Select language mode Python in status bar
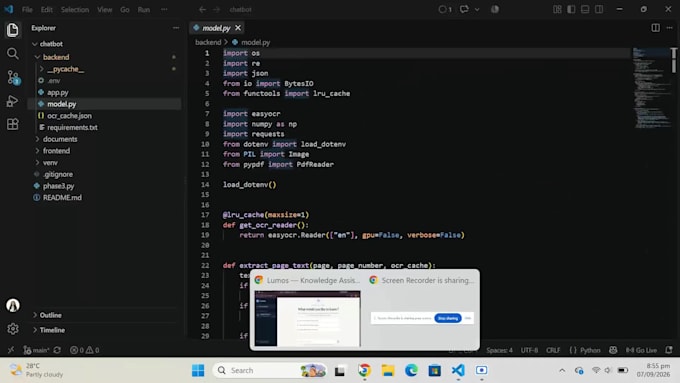The width and height of the screenshot is (680, 383). pyautogui.click(x=590, y=350)
